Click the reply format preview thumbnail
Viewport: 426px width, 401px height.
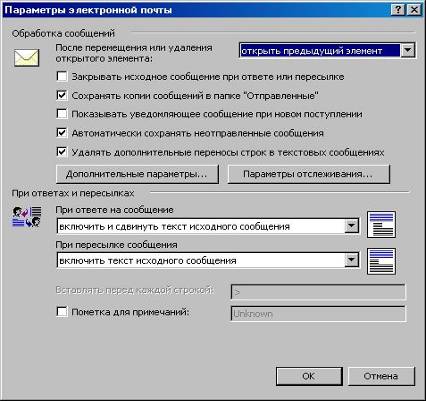pos(381,224)
